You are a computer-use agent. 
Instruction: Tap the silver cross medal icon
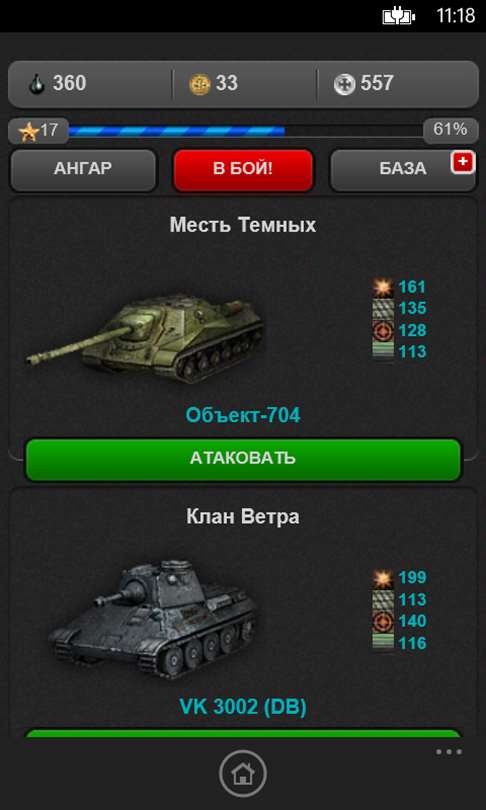tap(344, 84)
